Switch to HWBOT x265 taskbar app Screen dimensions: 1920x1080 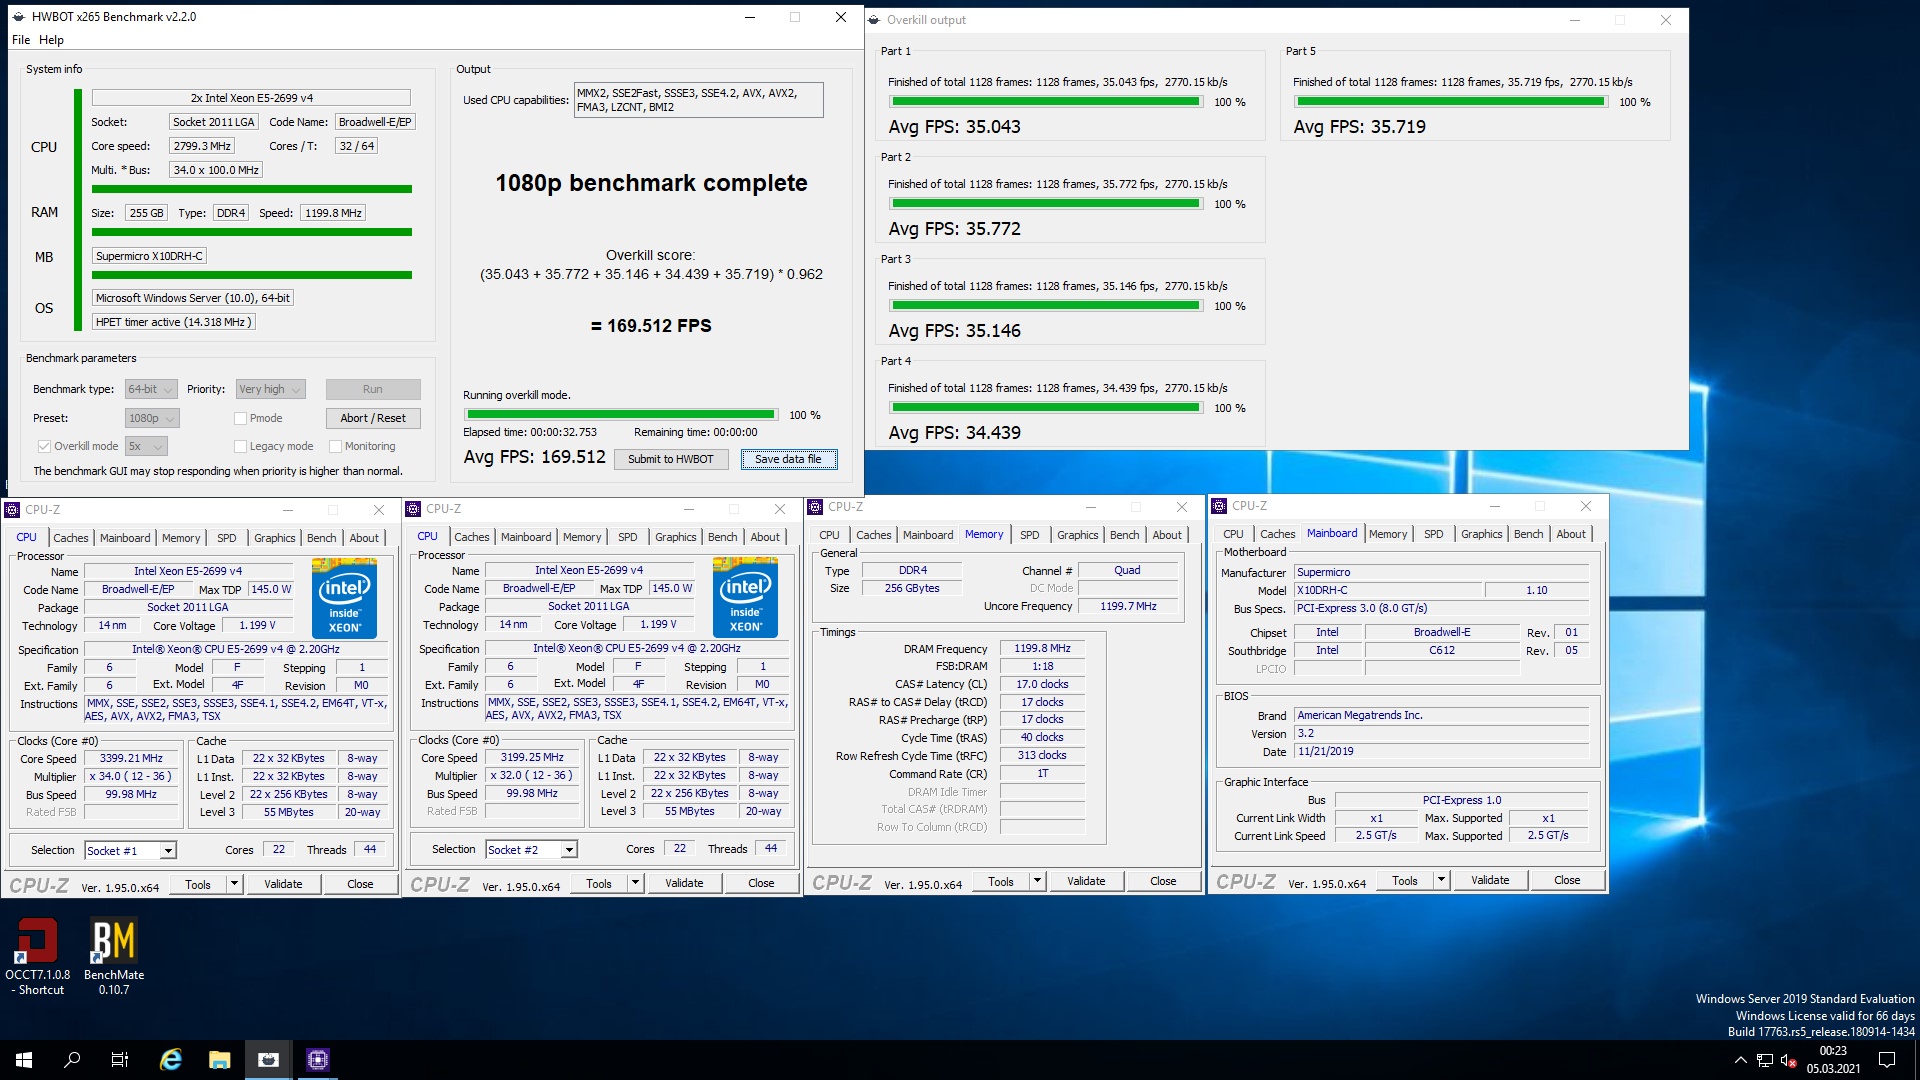coord(268,1060)
